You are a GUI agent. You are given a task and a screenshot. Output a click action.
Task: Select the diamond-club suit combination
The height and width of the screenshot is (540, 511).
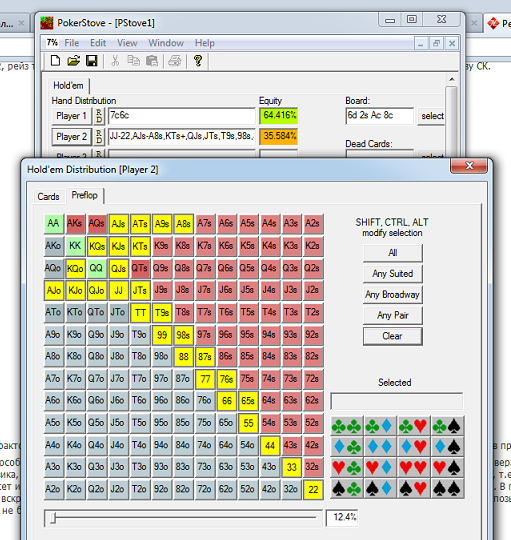tap(346, 447)
